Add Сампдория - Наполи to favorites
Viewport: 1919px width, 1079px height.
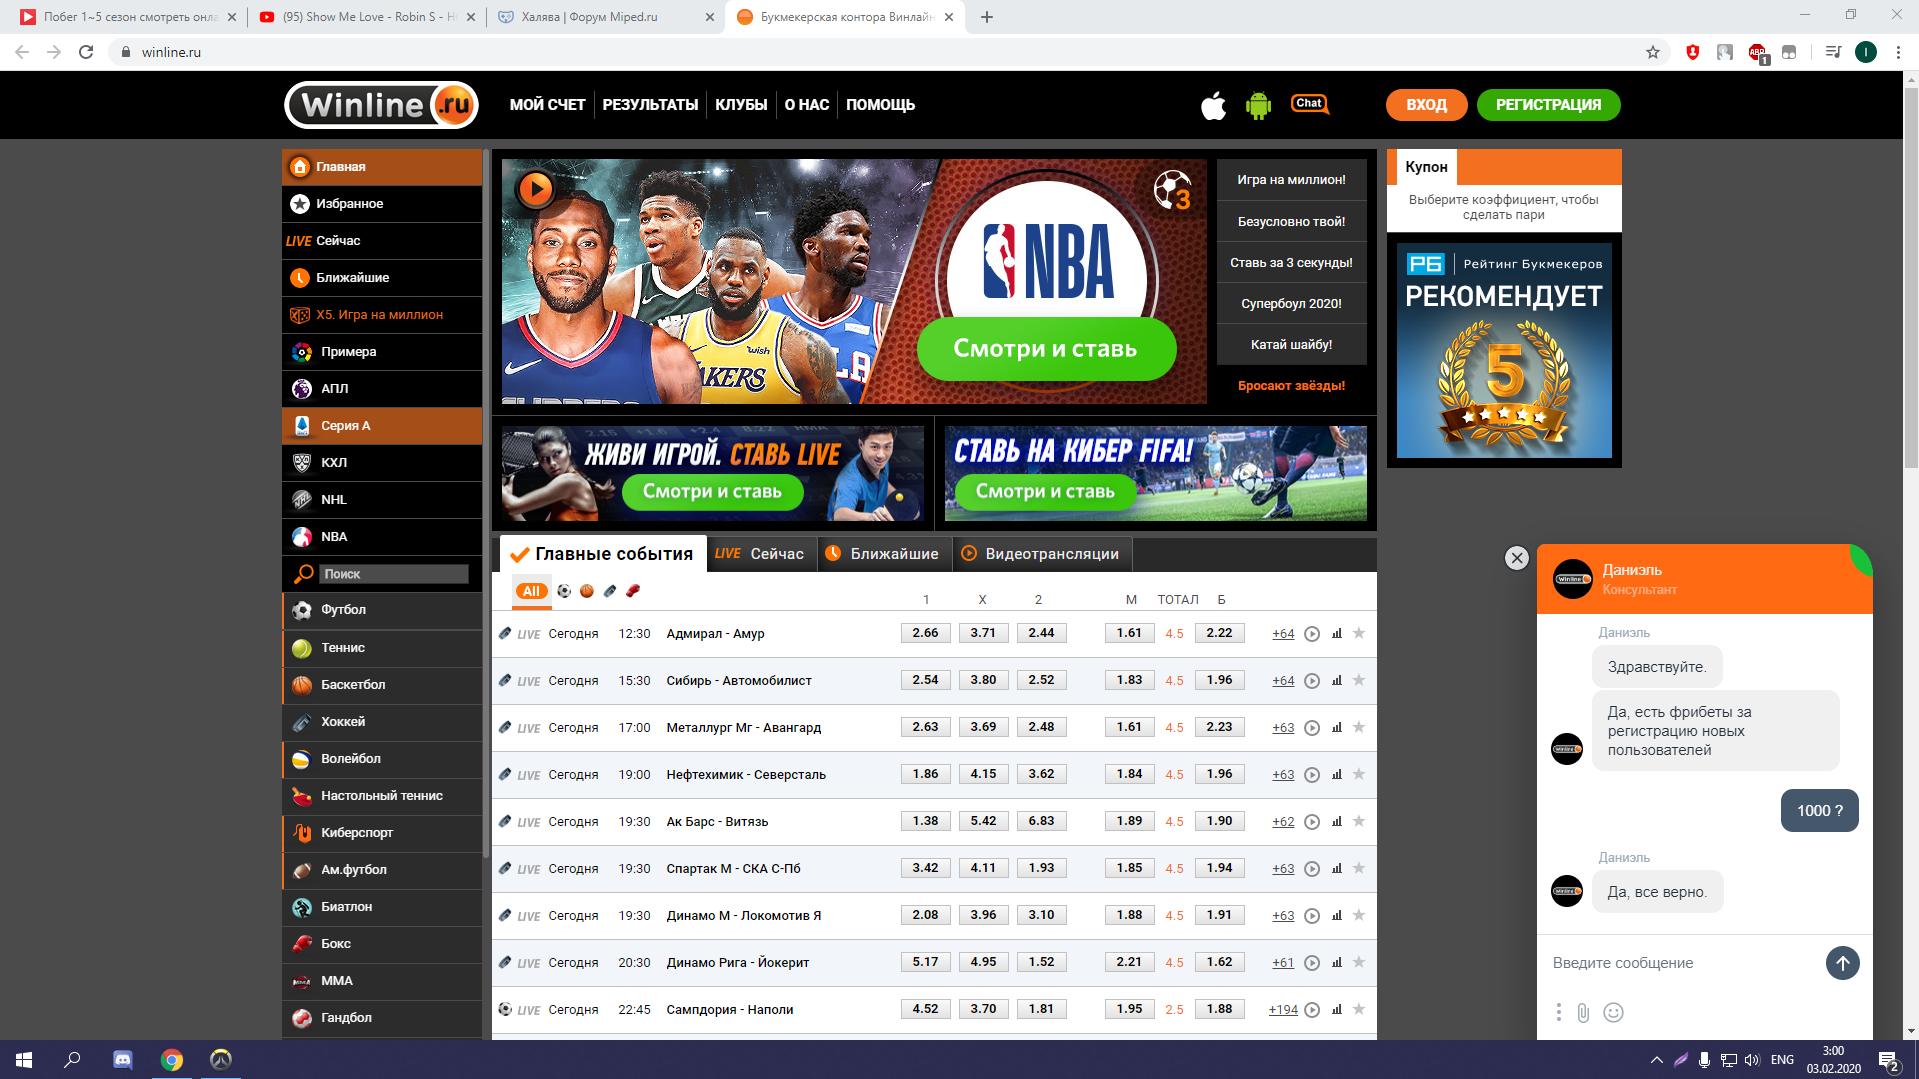click(x=1359, y=1009)
